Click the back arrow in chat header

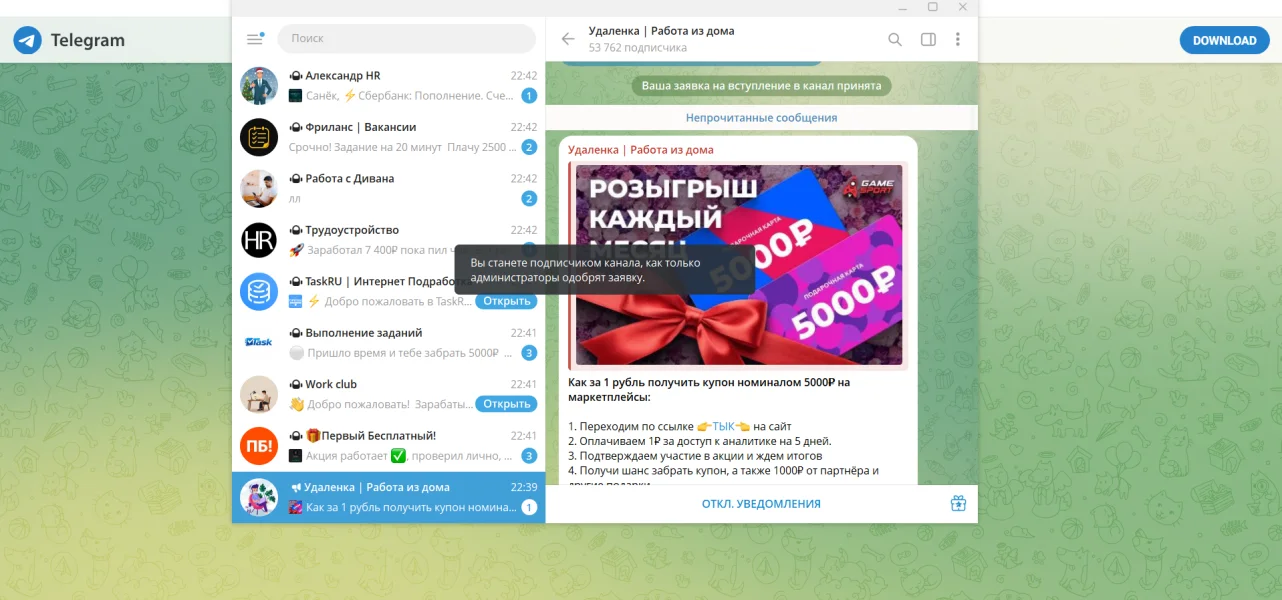point(568,39)
